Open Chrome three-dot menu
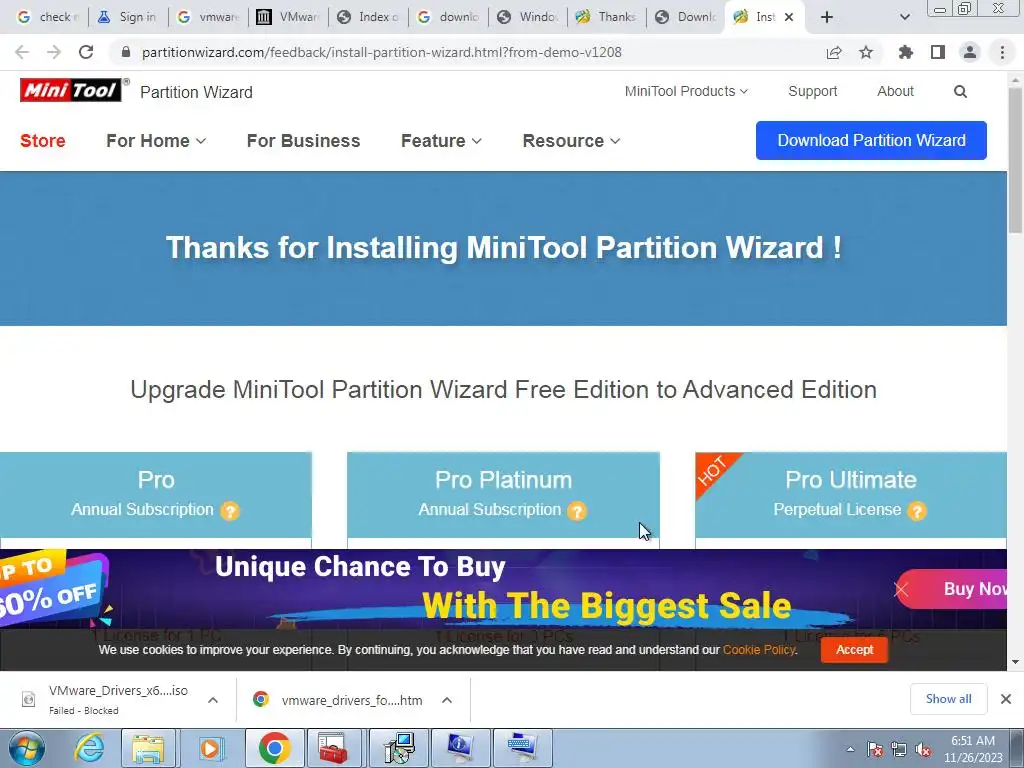1024x768 pixels. pyautogui.click(x=1002, y=52)
